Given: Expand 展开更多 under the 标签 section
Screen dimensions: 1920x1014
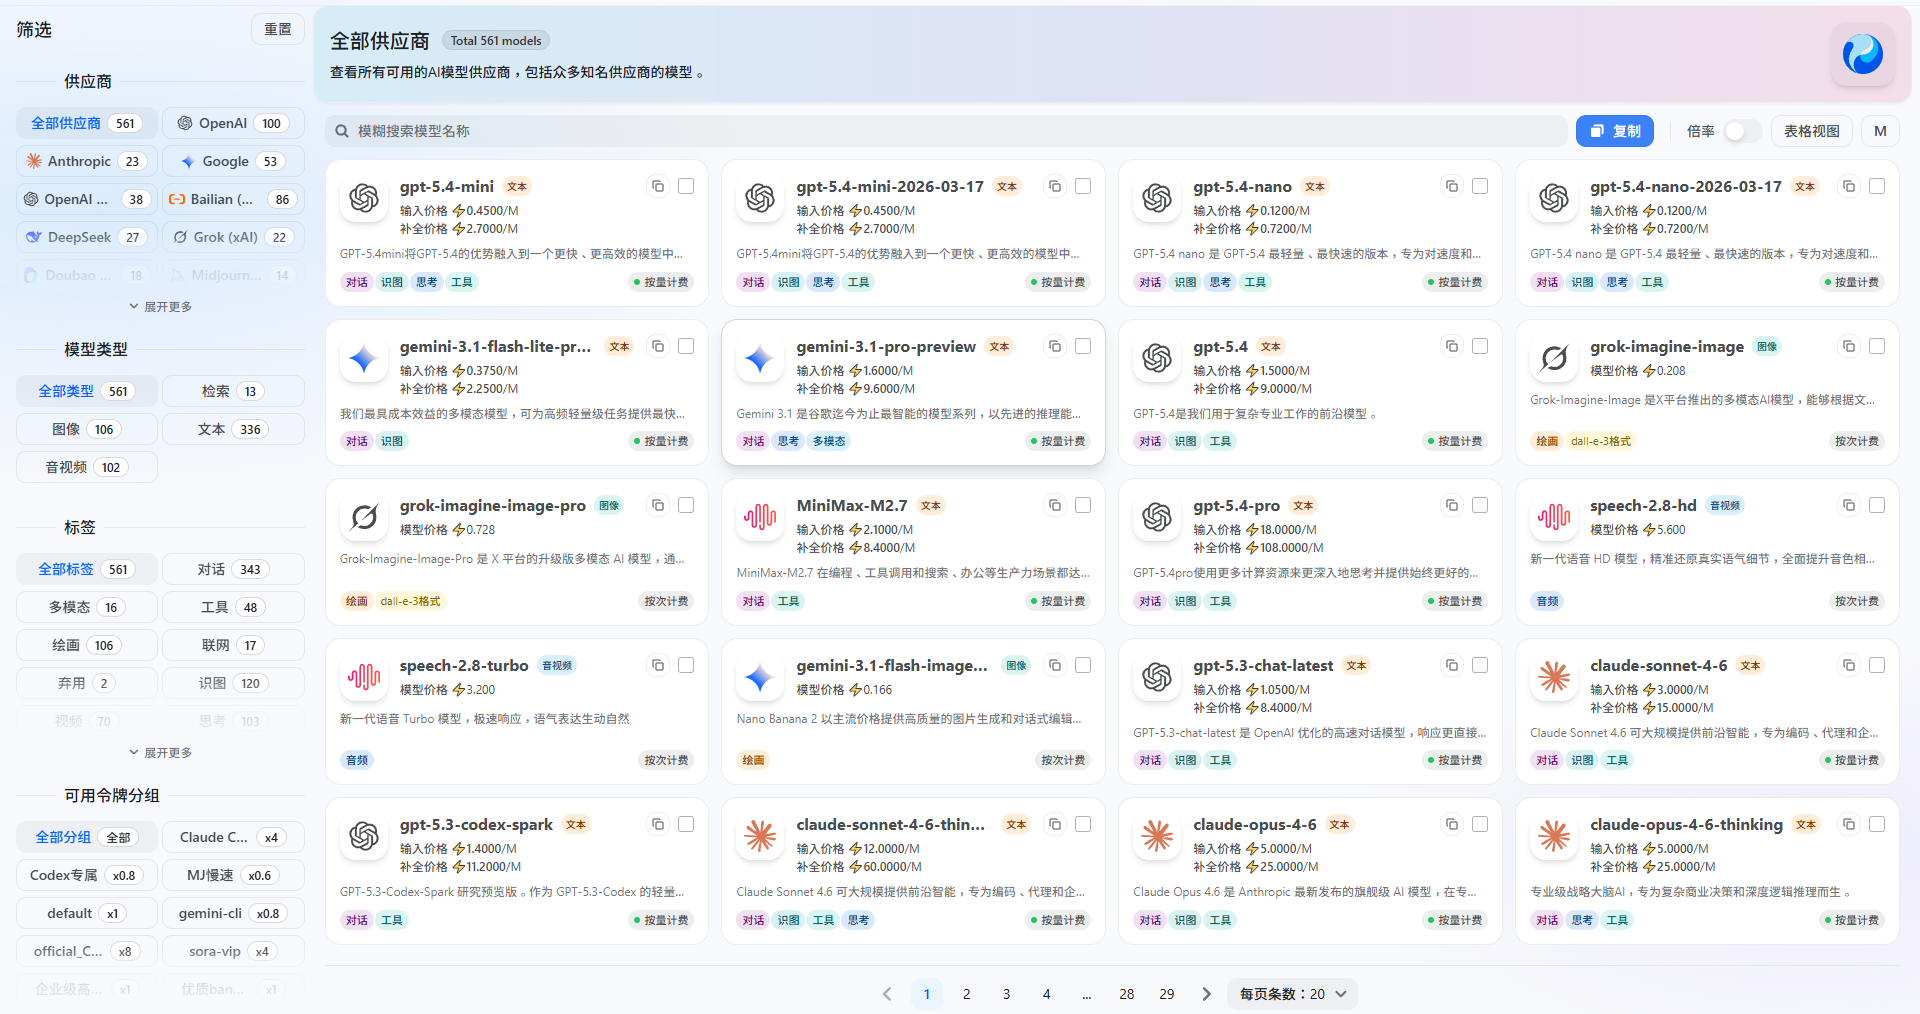Looking at the screenshot, I should [x=160, y=752].
